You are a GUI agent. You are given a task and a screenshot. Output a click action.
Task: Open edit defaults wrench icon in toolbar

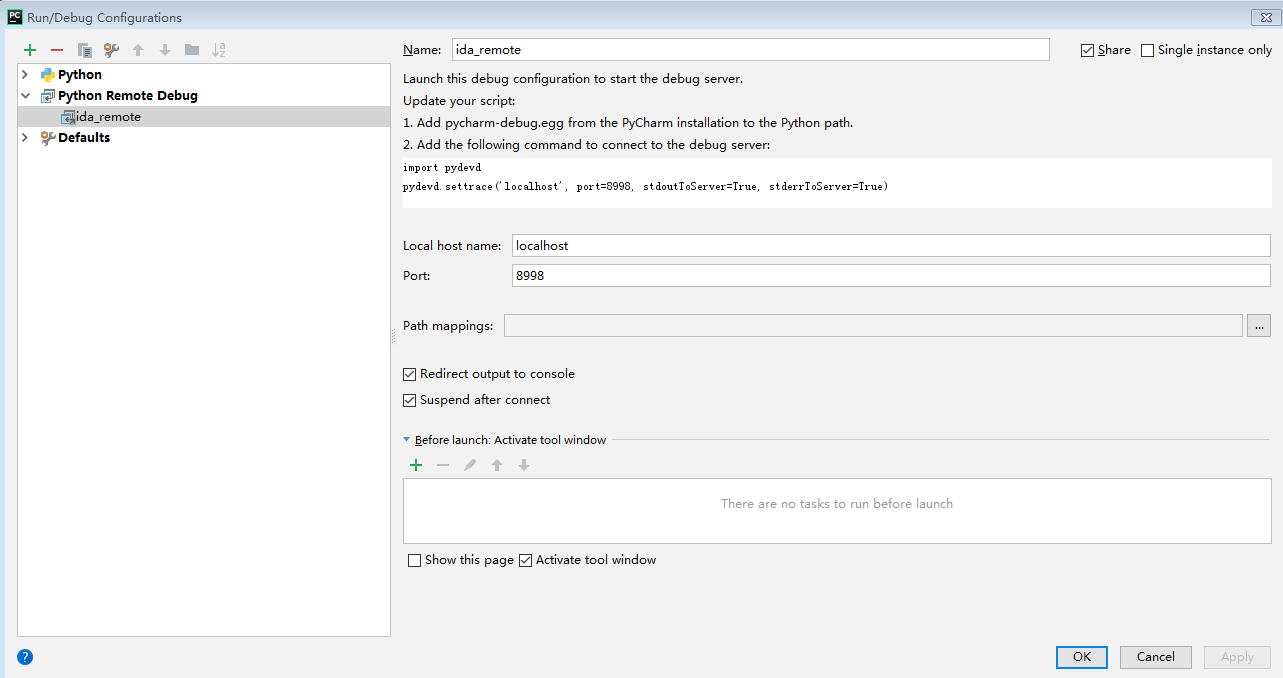click(111, 50)
